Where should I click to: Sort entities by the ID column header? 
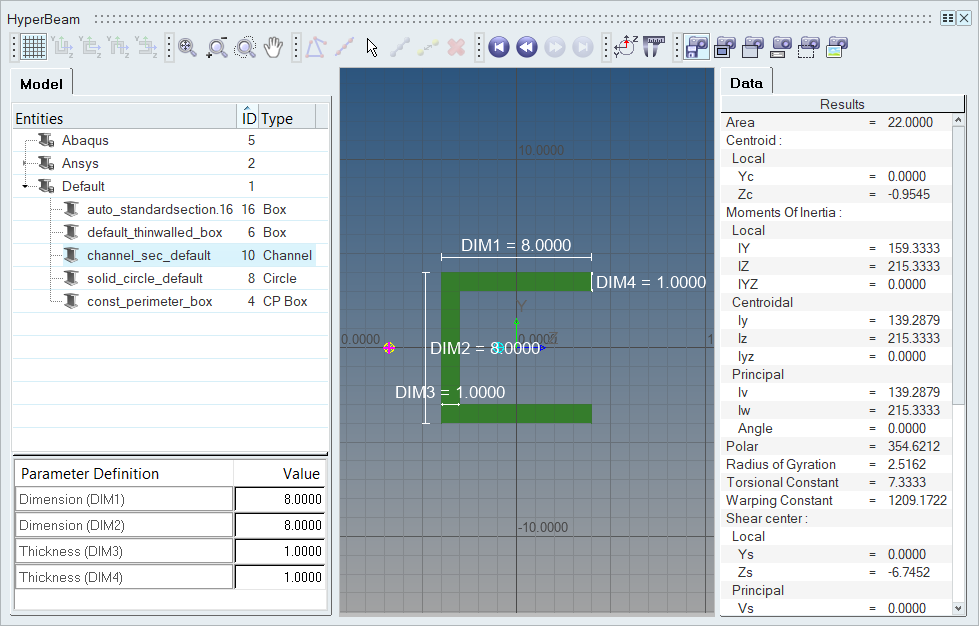249,118
